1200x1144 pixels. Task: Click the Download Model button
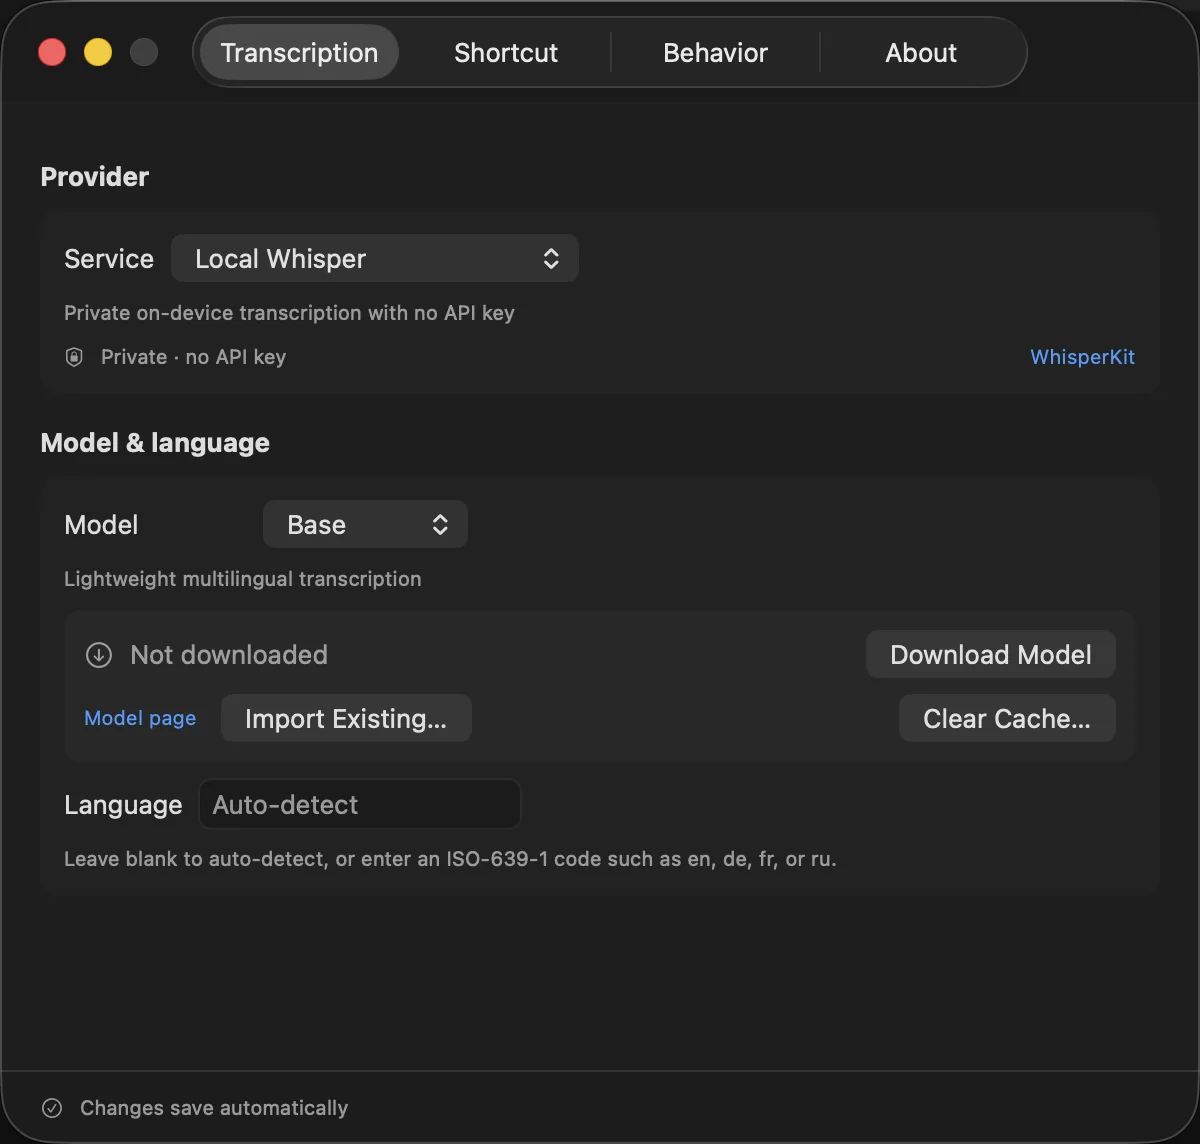(991, 655)
